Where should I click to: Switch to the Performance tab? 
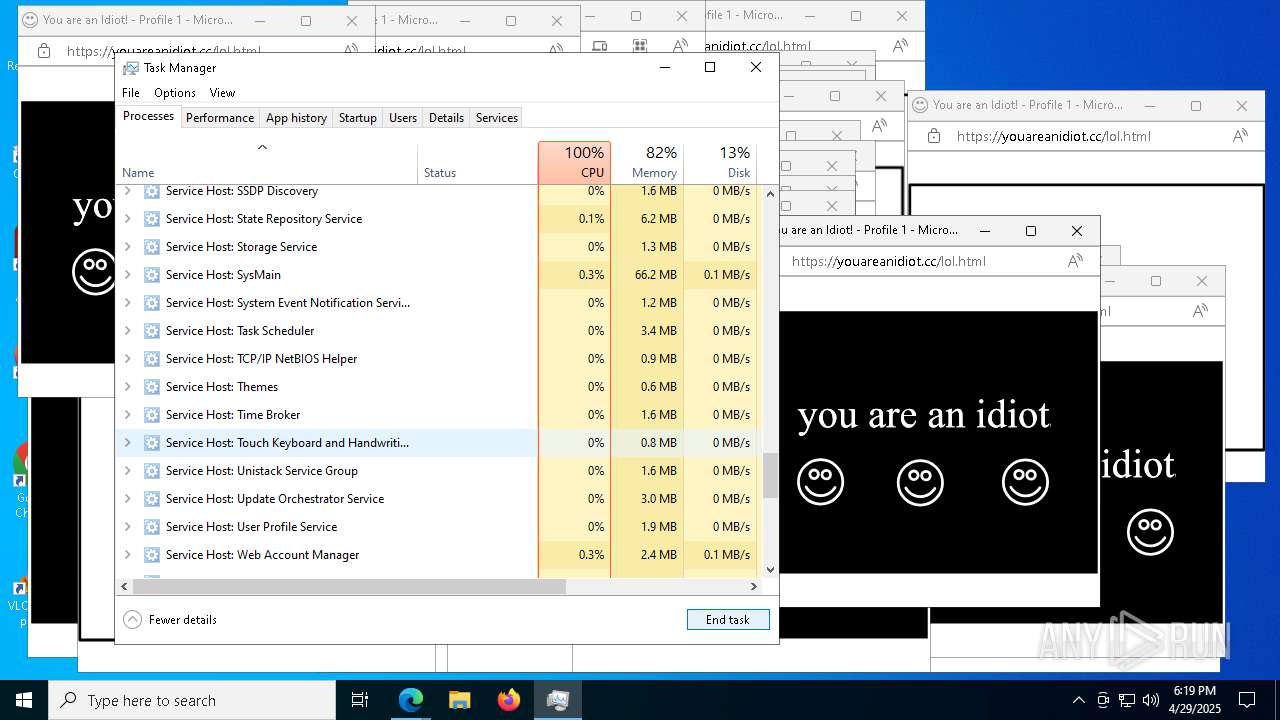coord(220,117)
